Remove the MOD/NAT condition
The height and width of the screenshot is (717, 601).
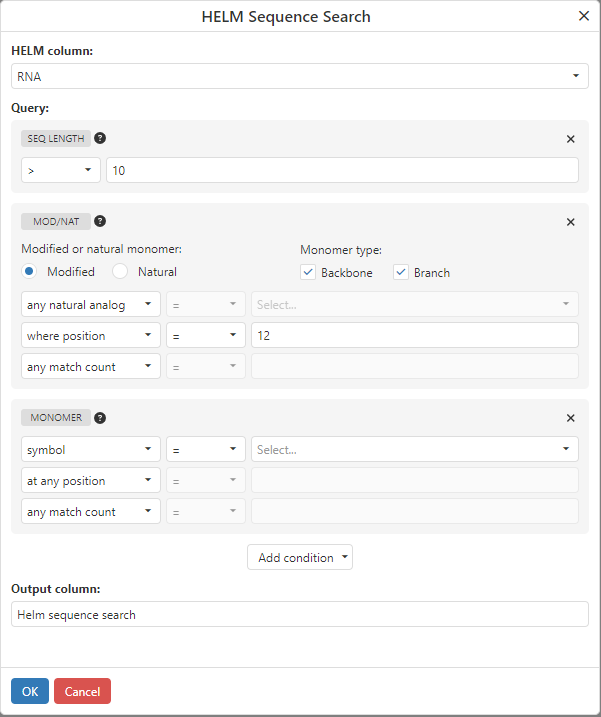[x=571, y=223]
